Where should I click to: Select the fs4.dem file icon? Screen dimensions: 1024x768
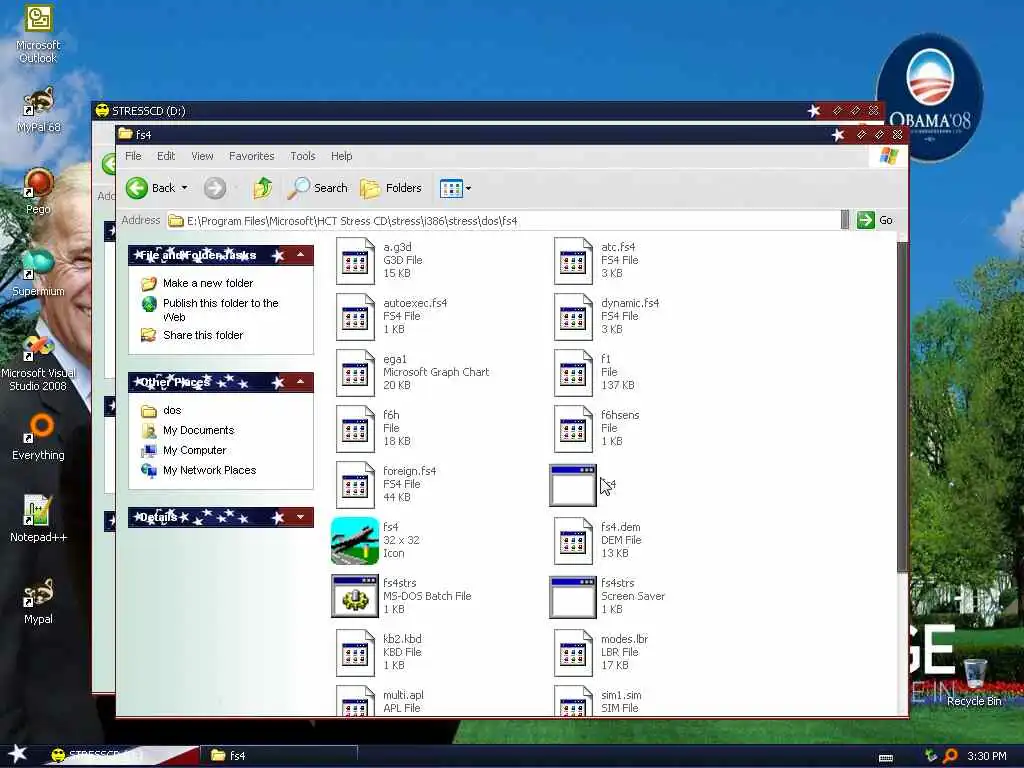click(573, 541)
